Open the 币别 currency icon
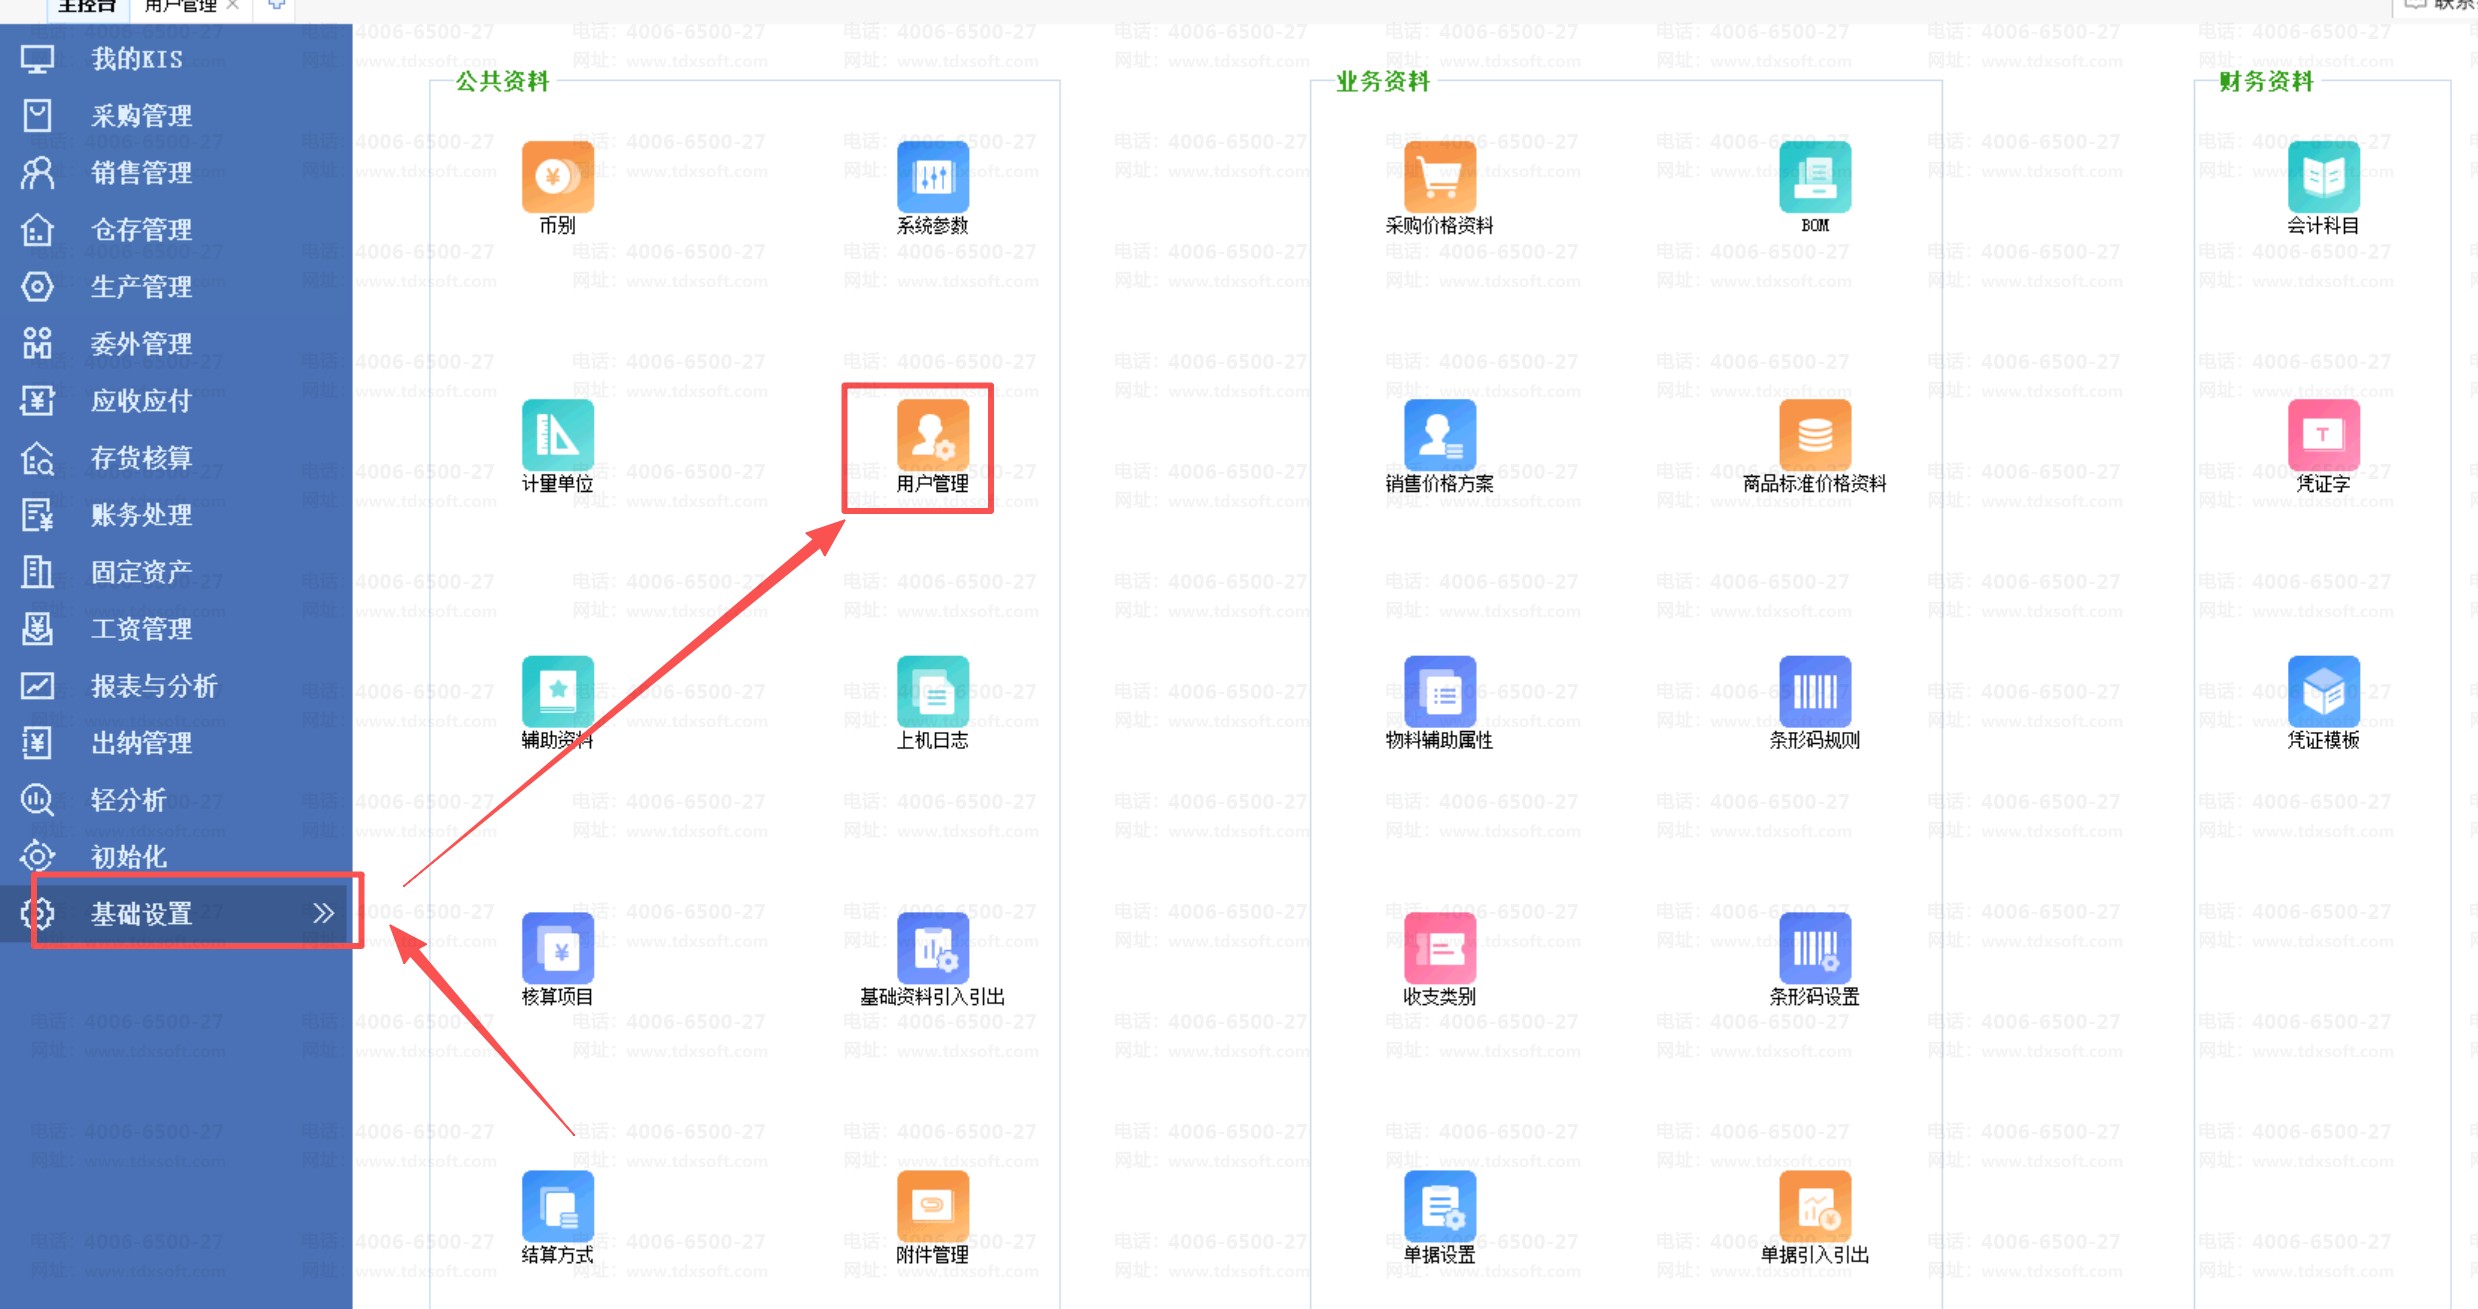The width and height of the screenshot is (2478, 1309). 557,177
